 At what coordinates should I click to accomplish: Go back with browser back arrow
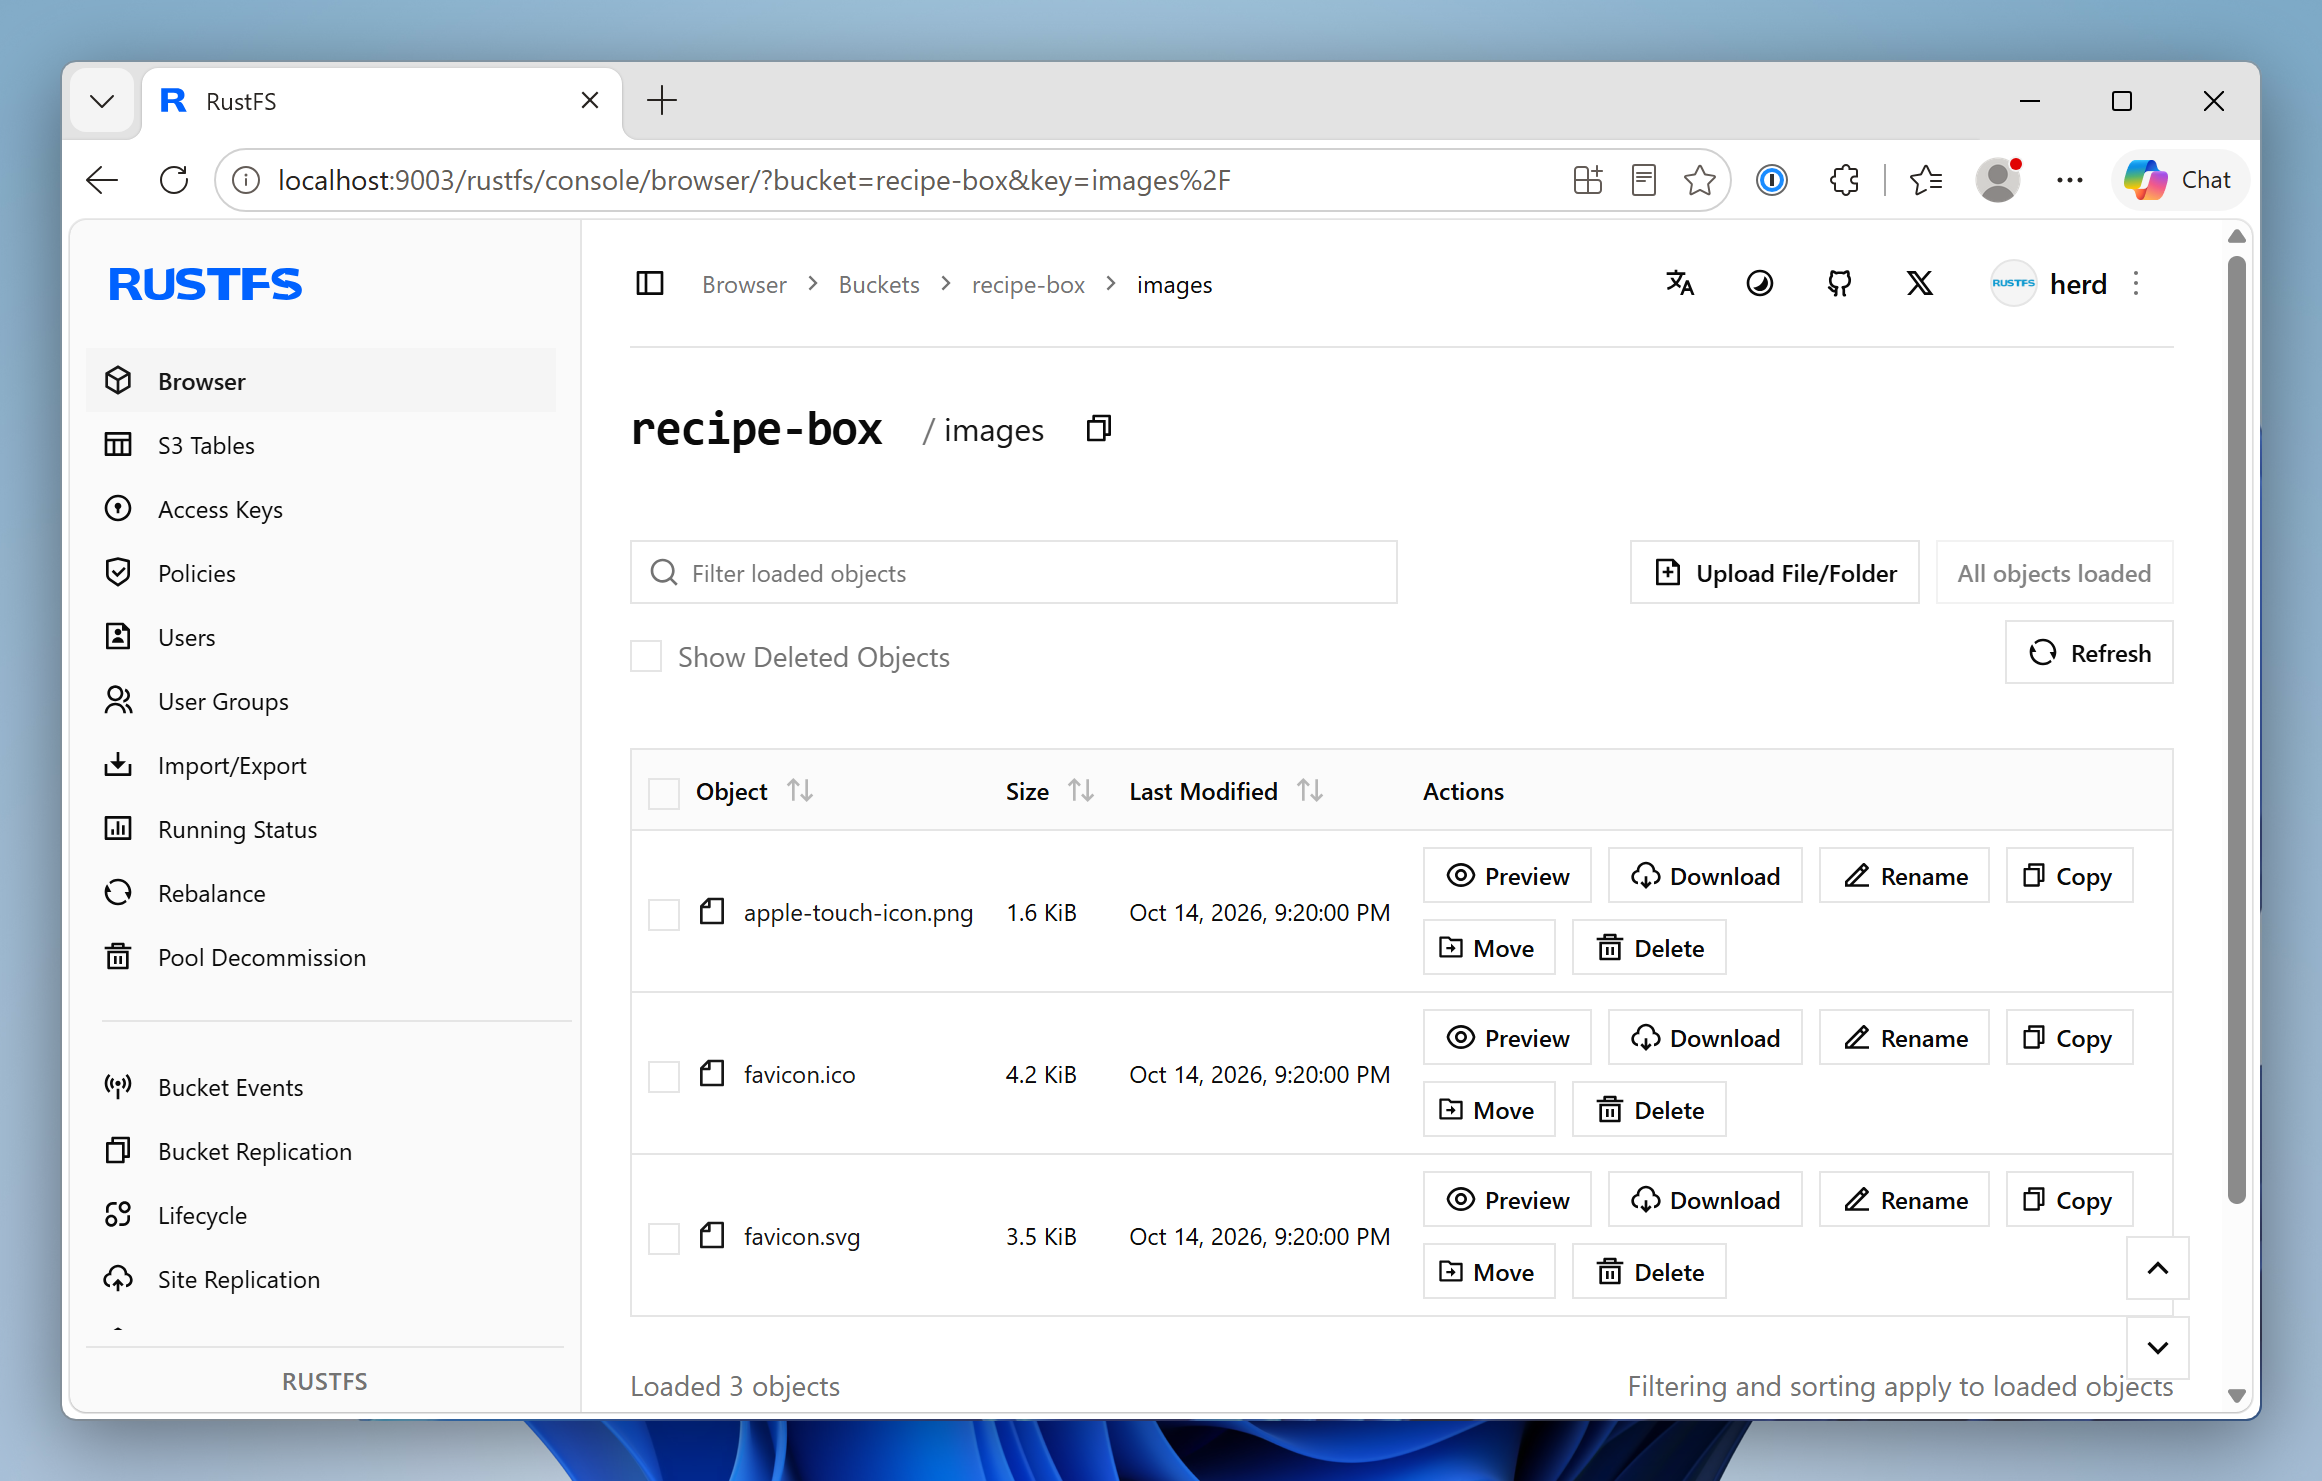tap(102, 180)
